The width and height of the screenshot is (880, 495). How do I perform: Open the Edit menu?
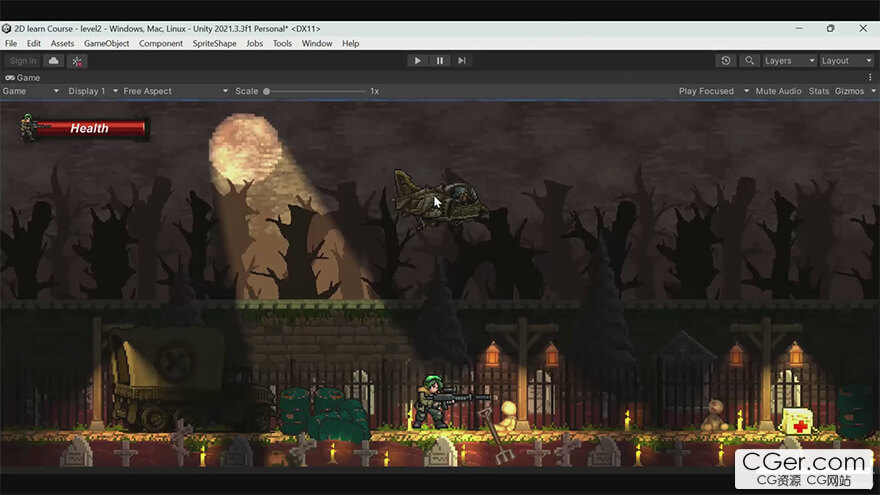click(x=34, y=43)
